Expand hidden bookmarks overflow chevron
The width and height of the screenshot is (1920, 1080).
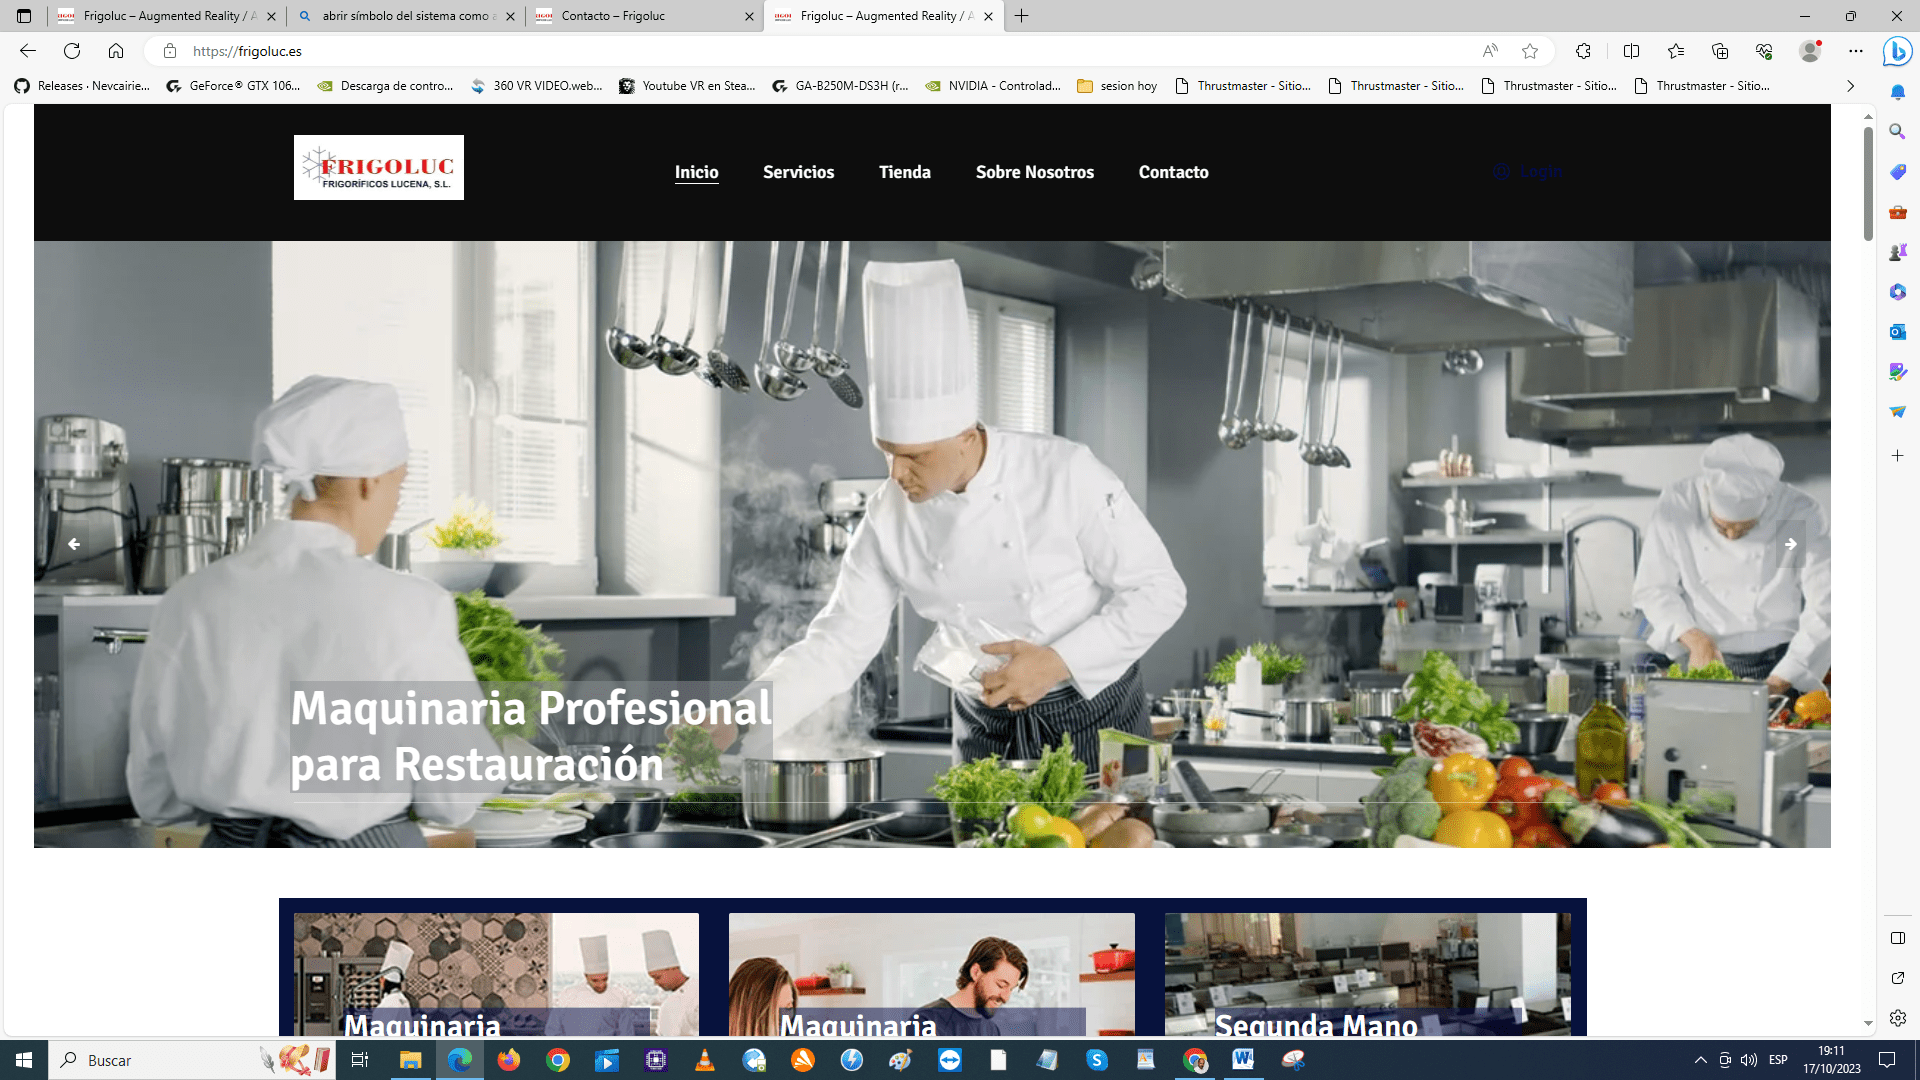point(1850,86)
